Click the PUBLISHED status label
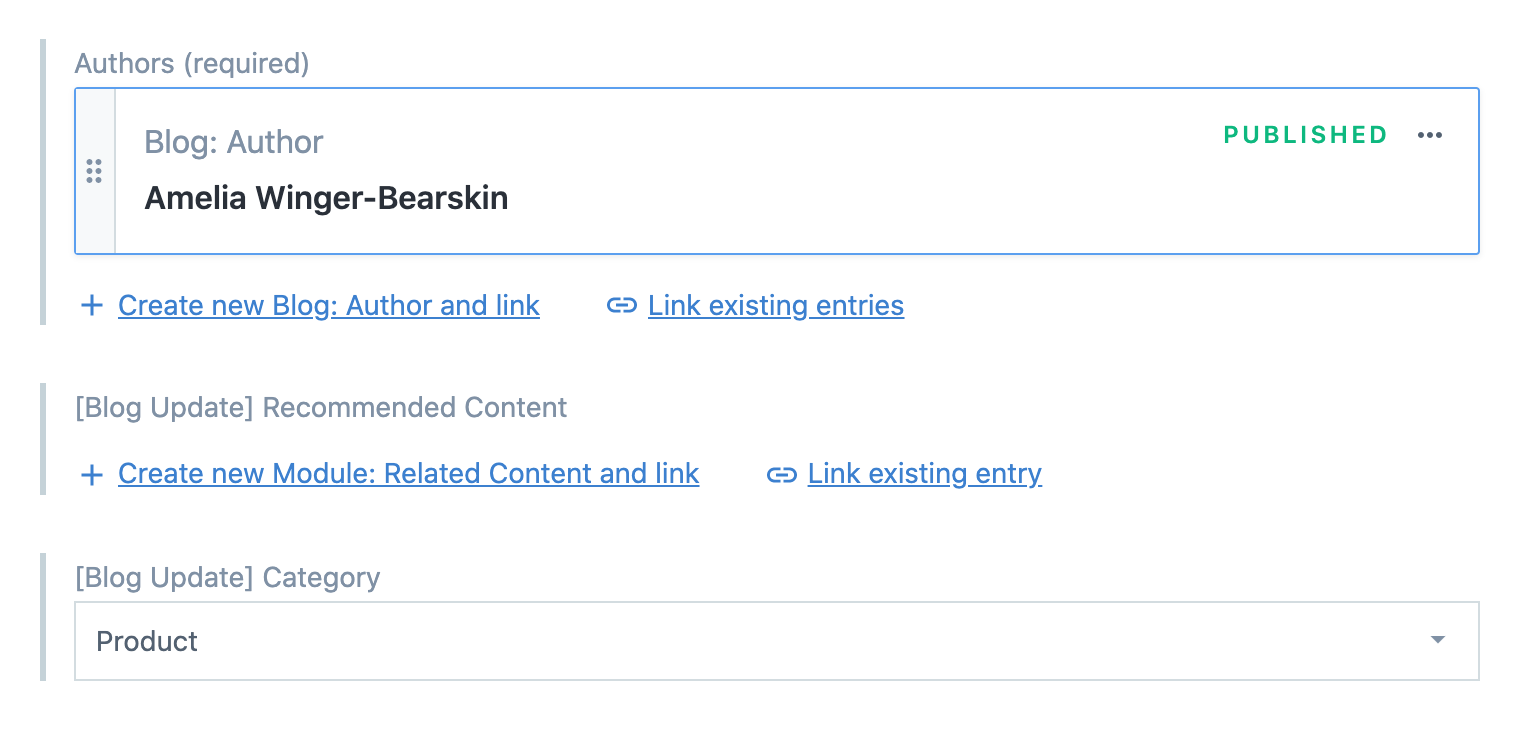 [x=1305, y=135]
